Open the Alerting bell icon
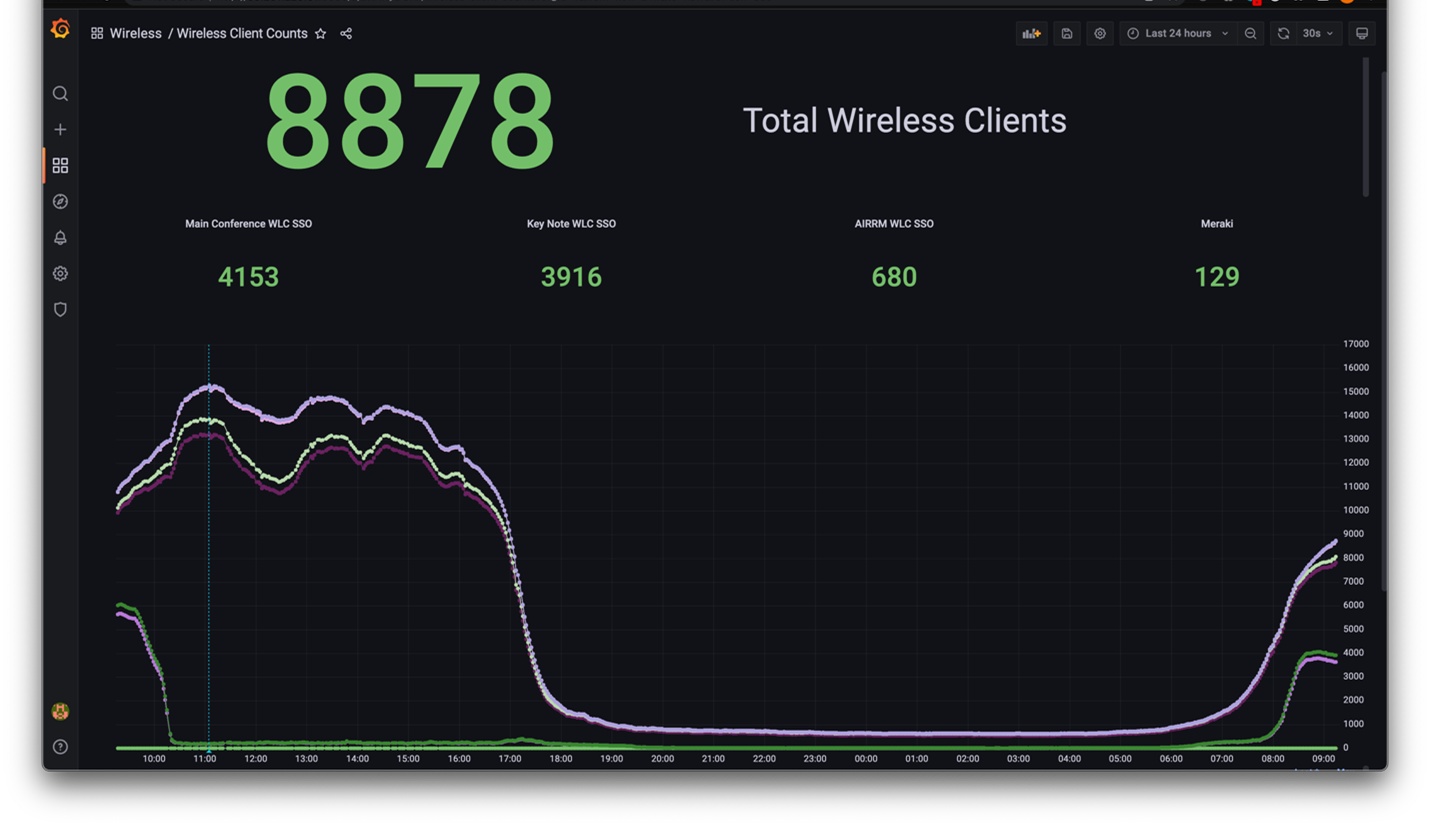This screenshot has height=827, width=1430. point(60,238)
